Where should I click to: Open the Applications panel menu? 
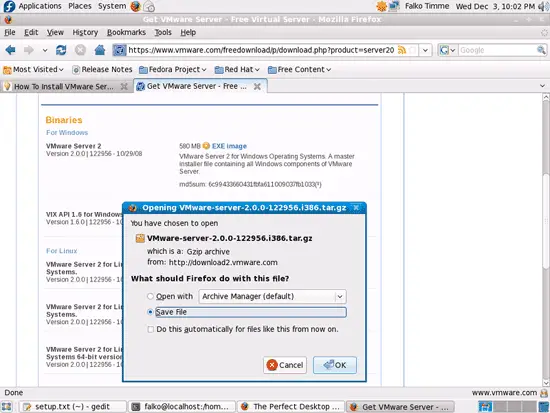point(40,6)
